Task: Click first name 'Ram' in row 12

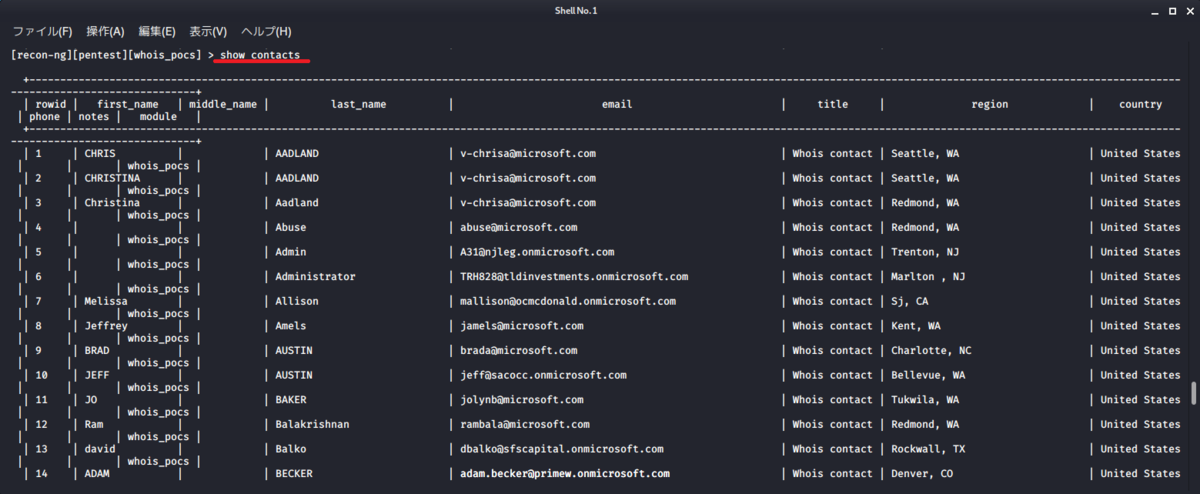Action: point(94,425)
